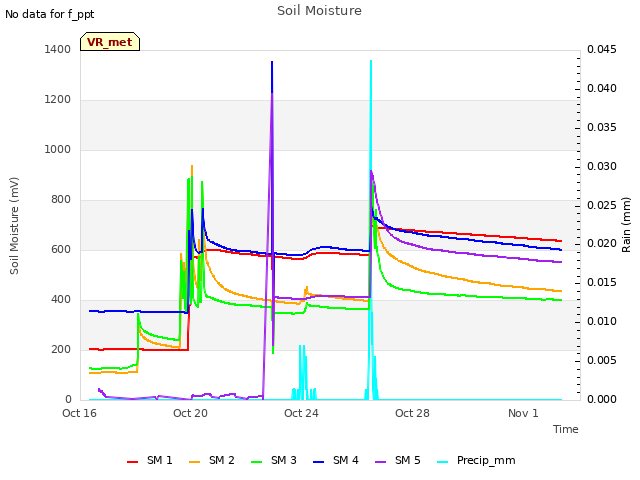
Task: Click the 0.010 right axis value
Action: (x=602, y=322)
